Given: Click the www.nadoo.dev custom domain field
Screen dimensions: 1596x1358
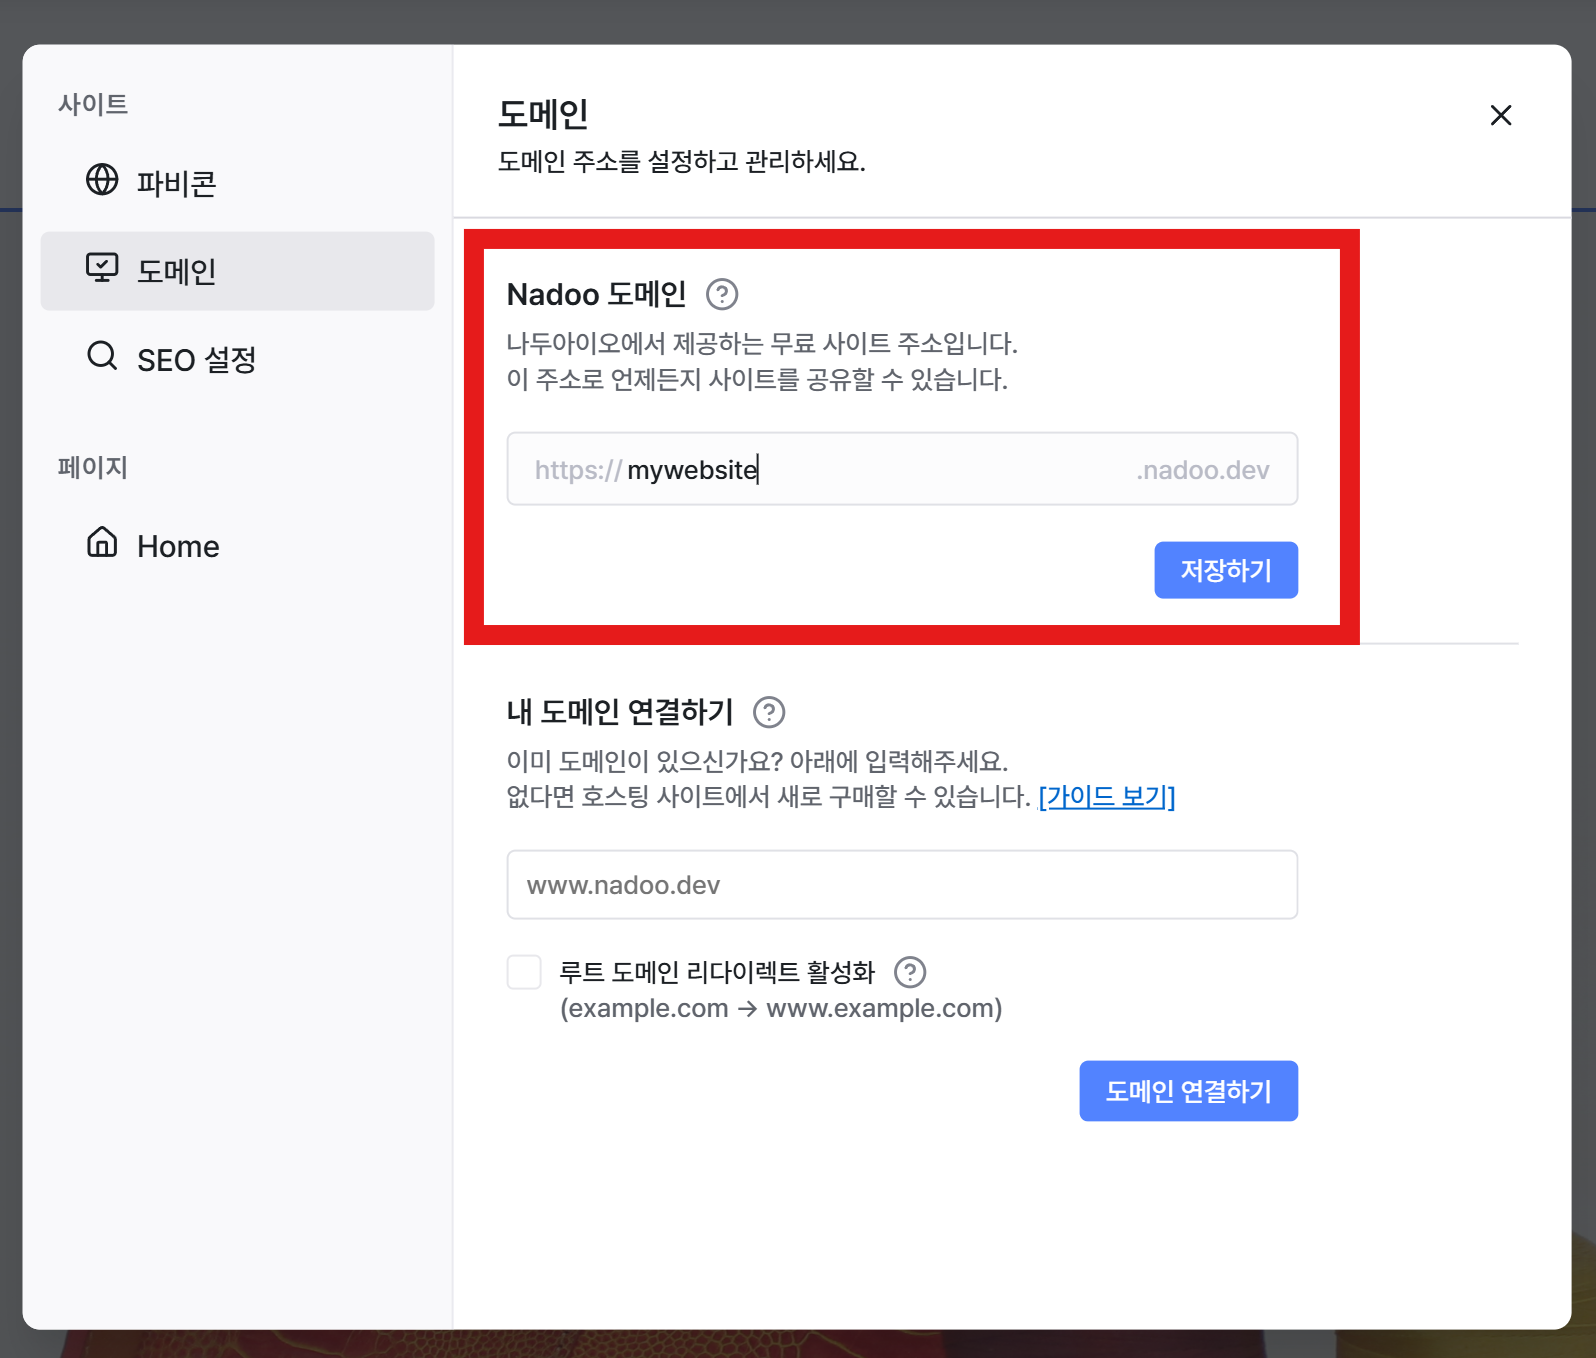Looking at the screenshot, I should coord(902,885).
